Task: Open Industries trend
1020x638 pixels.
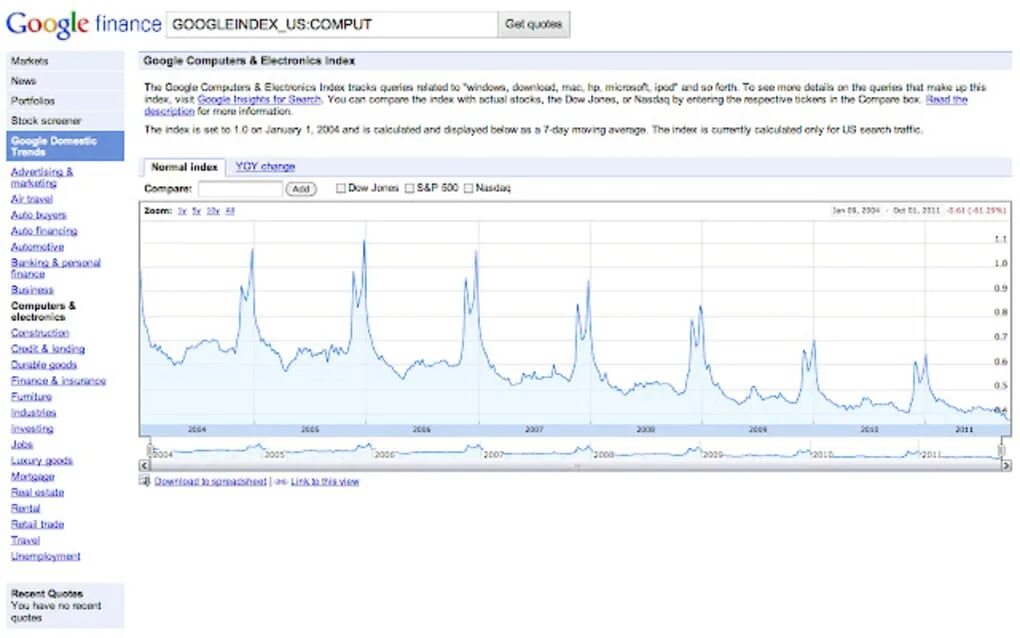Action: [33, 413]
